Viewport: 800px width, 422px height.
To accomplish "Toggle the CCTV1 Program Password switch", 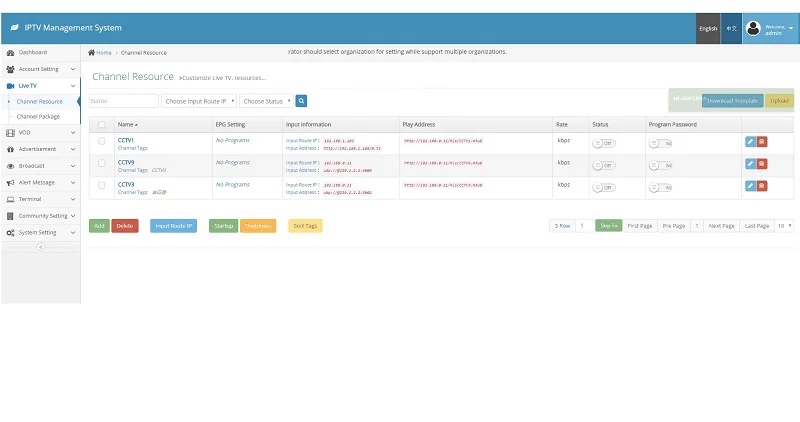I will point(660,143).
